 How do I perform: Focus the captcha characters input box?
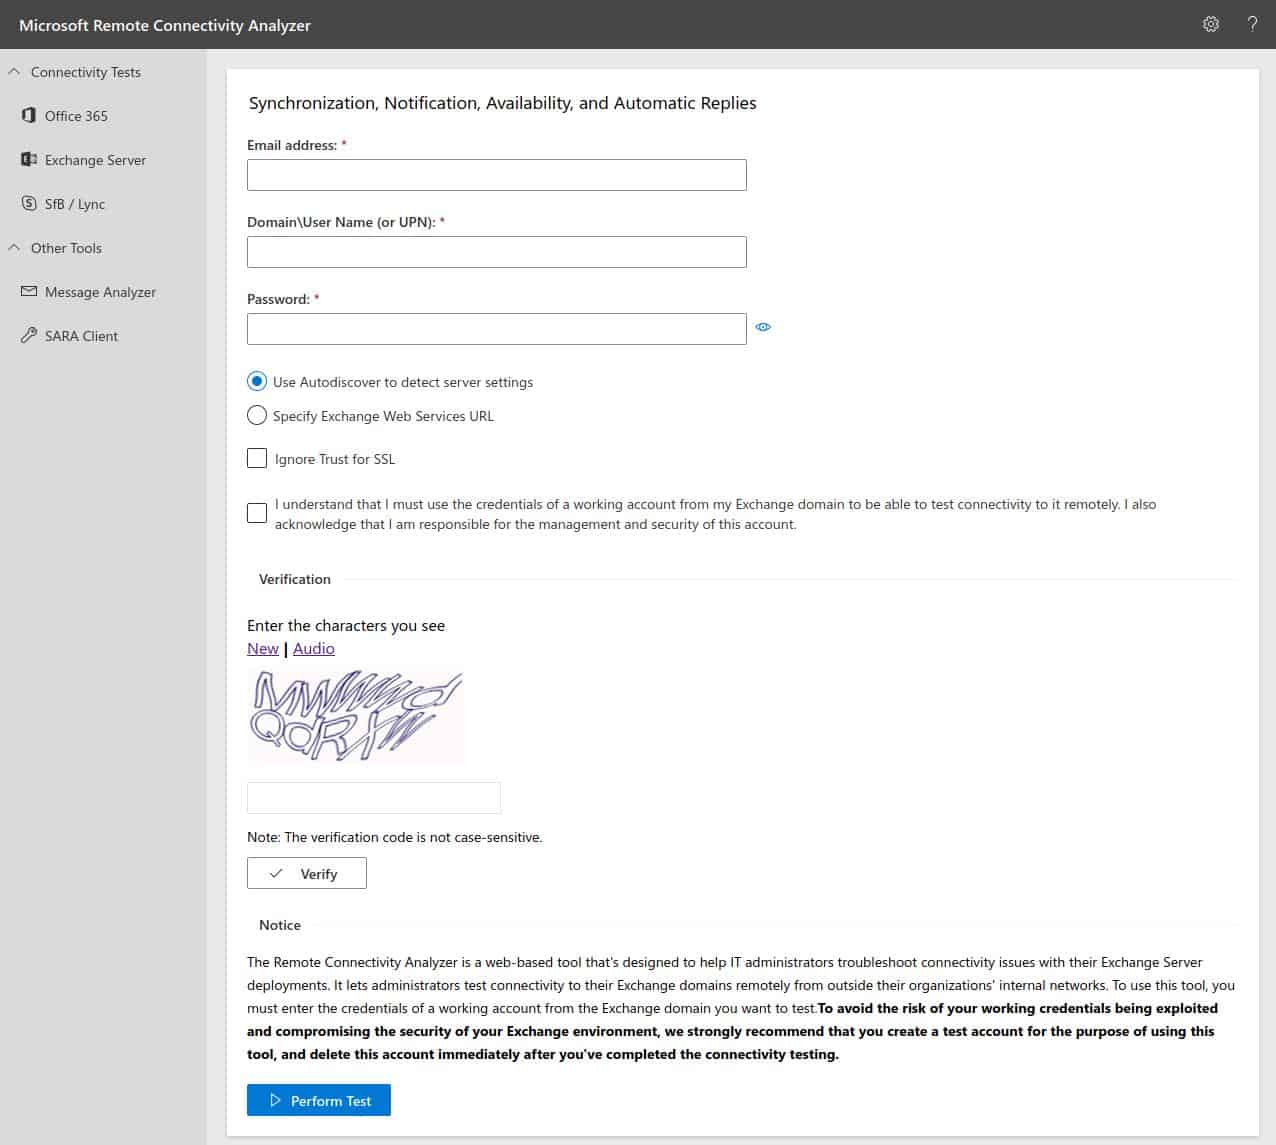[374, 798]
